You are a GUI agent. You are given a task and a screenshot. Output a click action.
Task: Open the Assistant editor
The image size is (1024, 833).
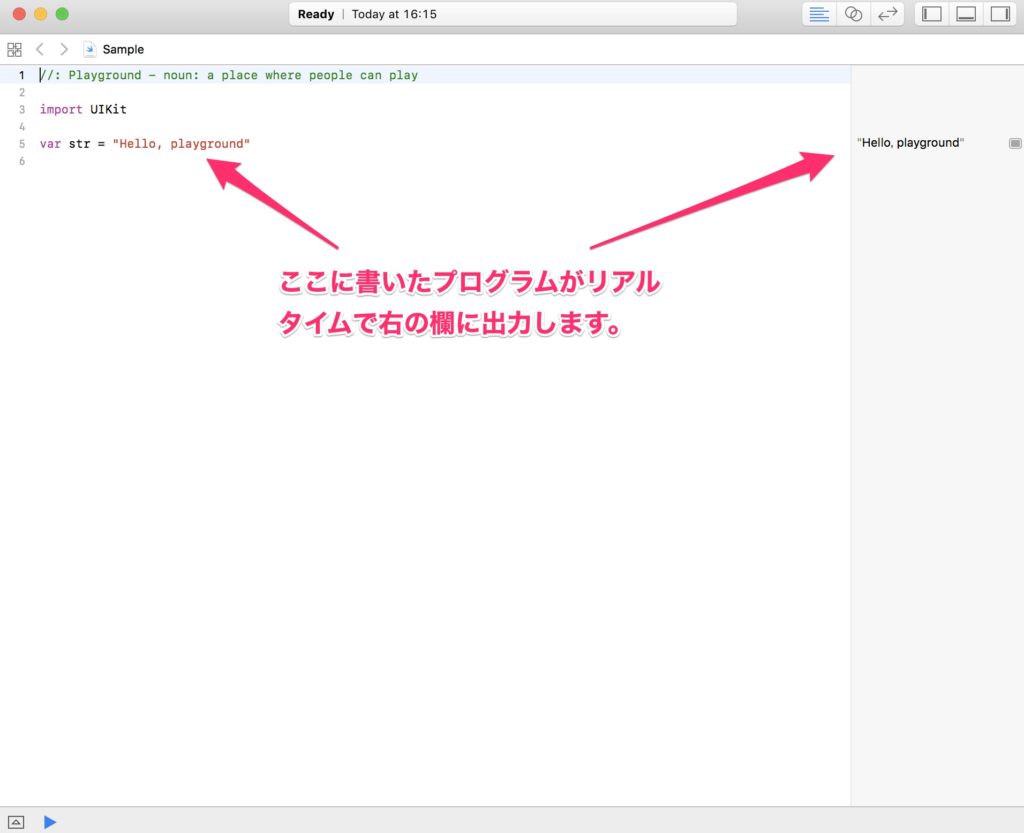click(x=853, y=14)
